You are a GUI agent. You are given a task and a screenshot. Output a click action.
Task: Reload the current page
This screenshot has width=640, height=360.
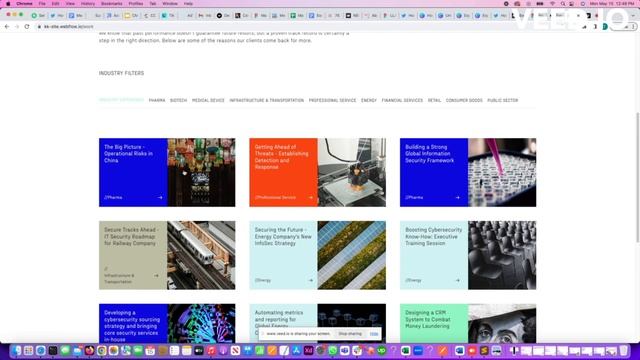click(27, 27)
